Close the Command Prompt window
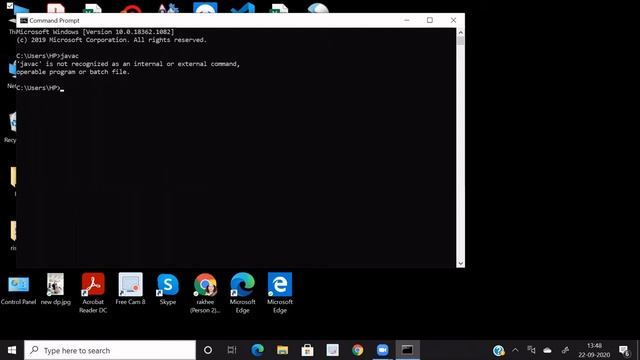The image size is (640, 360). [453, 20]
